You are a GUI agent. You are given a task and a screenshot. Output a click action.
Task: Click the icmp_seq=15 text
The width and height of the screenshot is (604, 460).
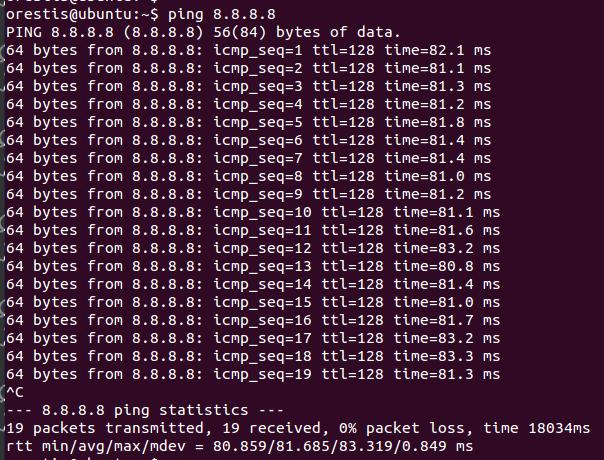click(262, 303)
